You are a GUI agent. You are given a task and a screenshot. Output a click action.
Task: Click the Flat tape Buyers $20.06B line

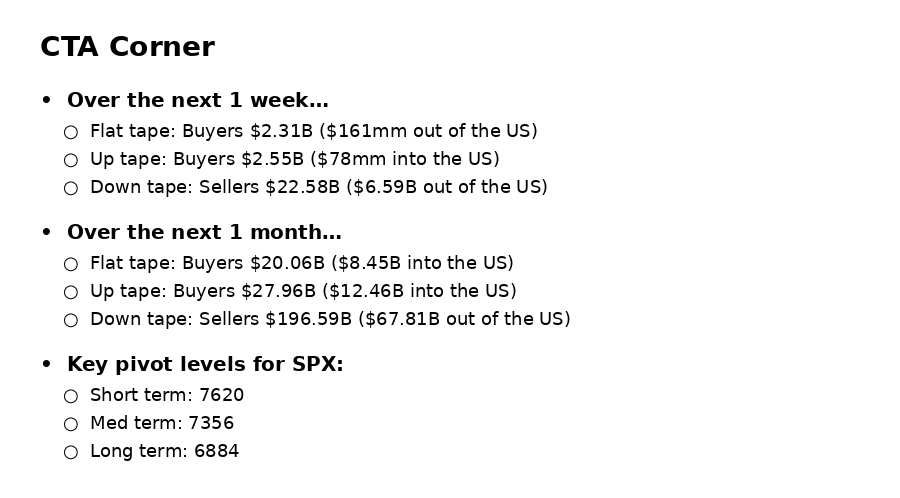click(301, 263)
